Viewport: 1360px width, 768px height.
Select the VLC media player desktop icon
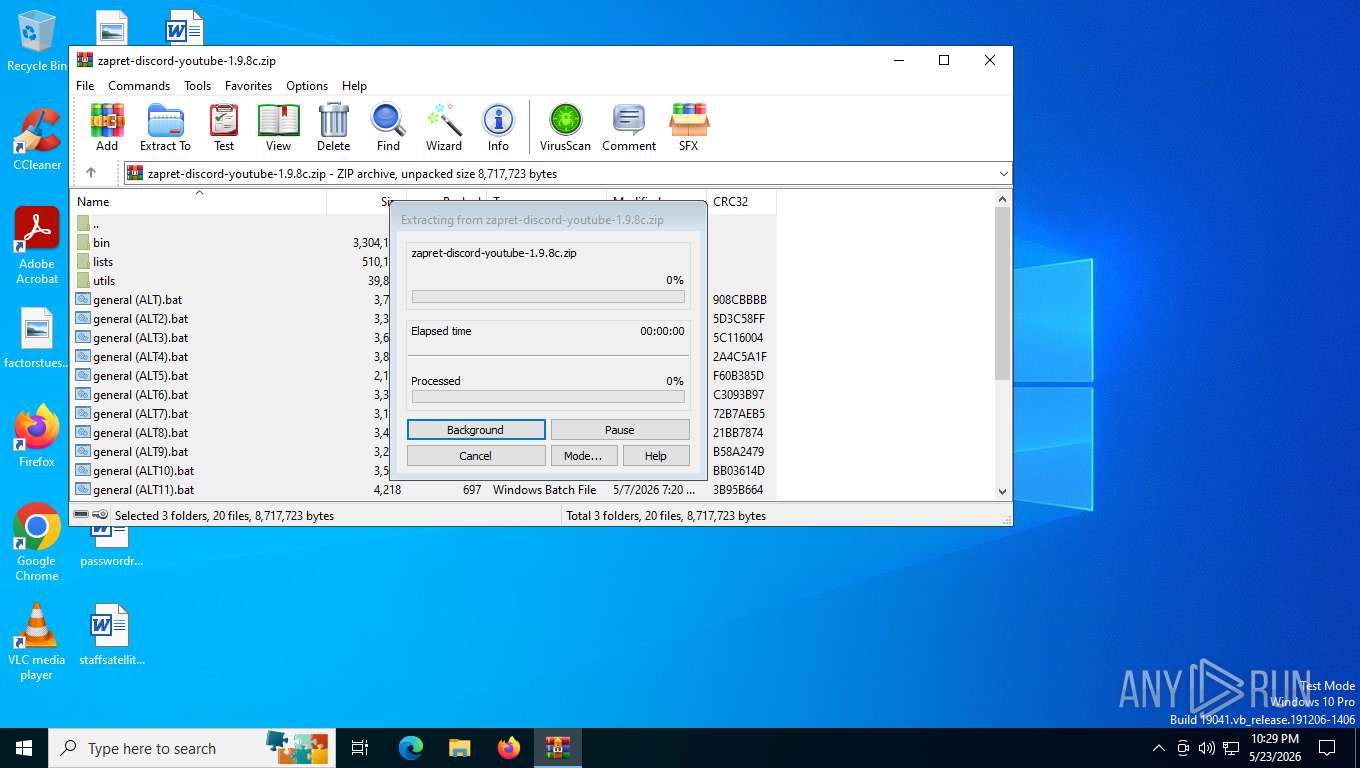pos(37,642)
